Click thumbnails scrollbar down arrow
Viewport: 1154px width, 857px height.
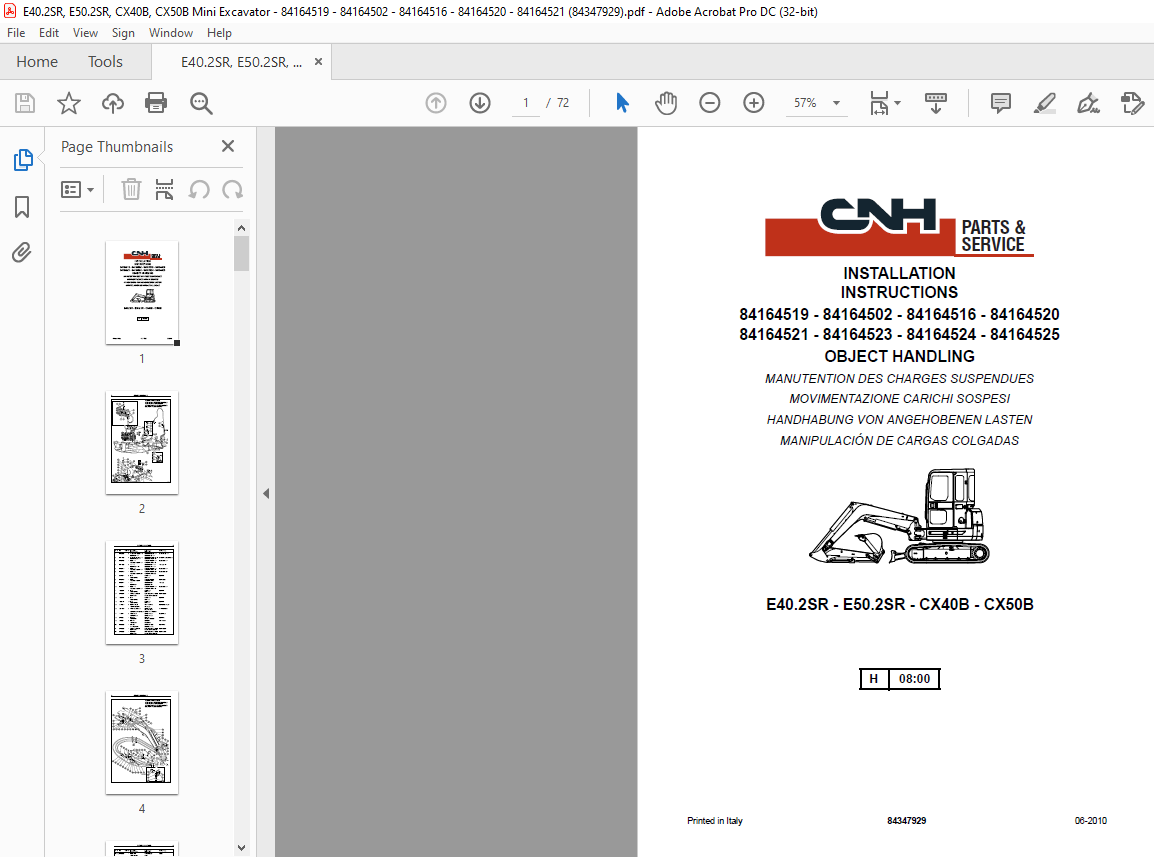(x=241, y=848)
